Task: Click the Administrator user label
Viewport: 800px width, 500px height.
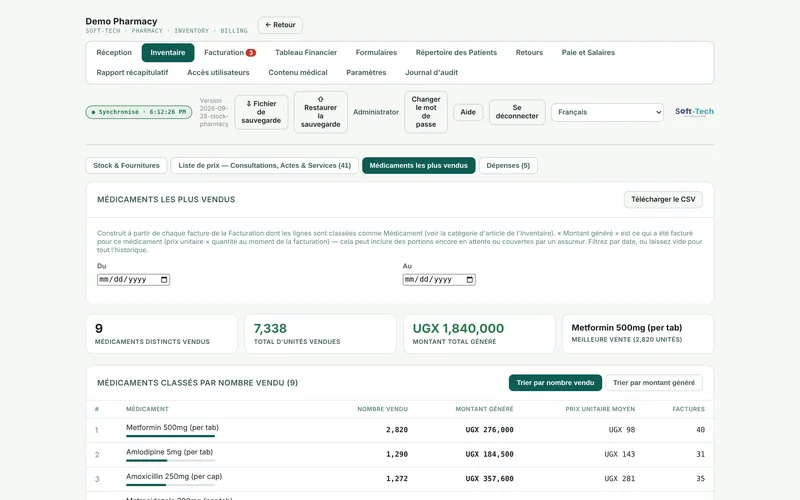Action: (376, 112)
